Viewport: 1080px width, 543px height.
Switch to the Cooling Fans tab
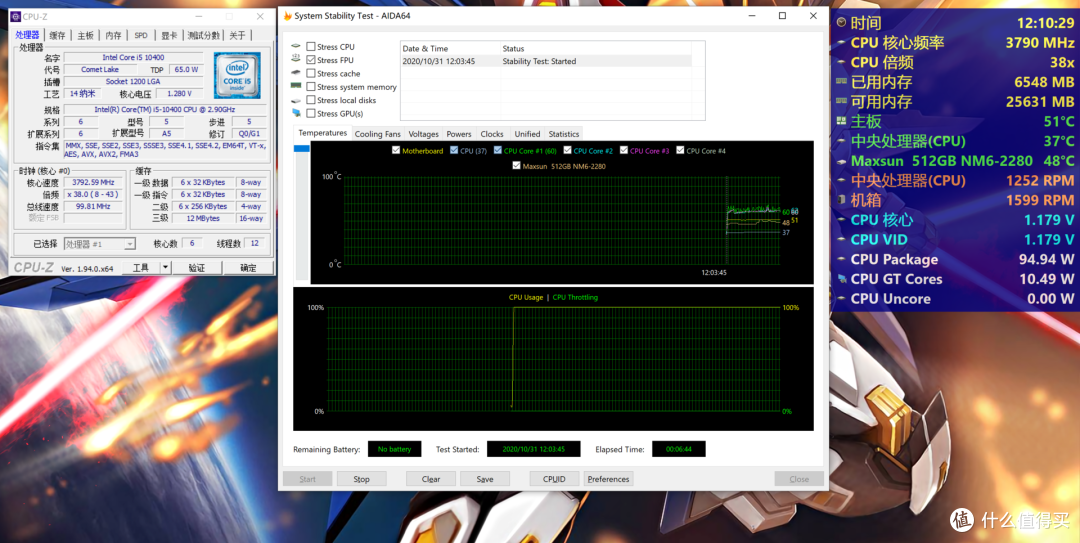click(377, 134)
